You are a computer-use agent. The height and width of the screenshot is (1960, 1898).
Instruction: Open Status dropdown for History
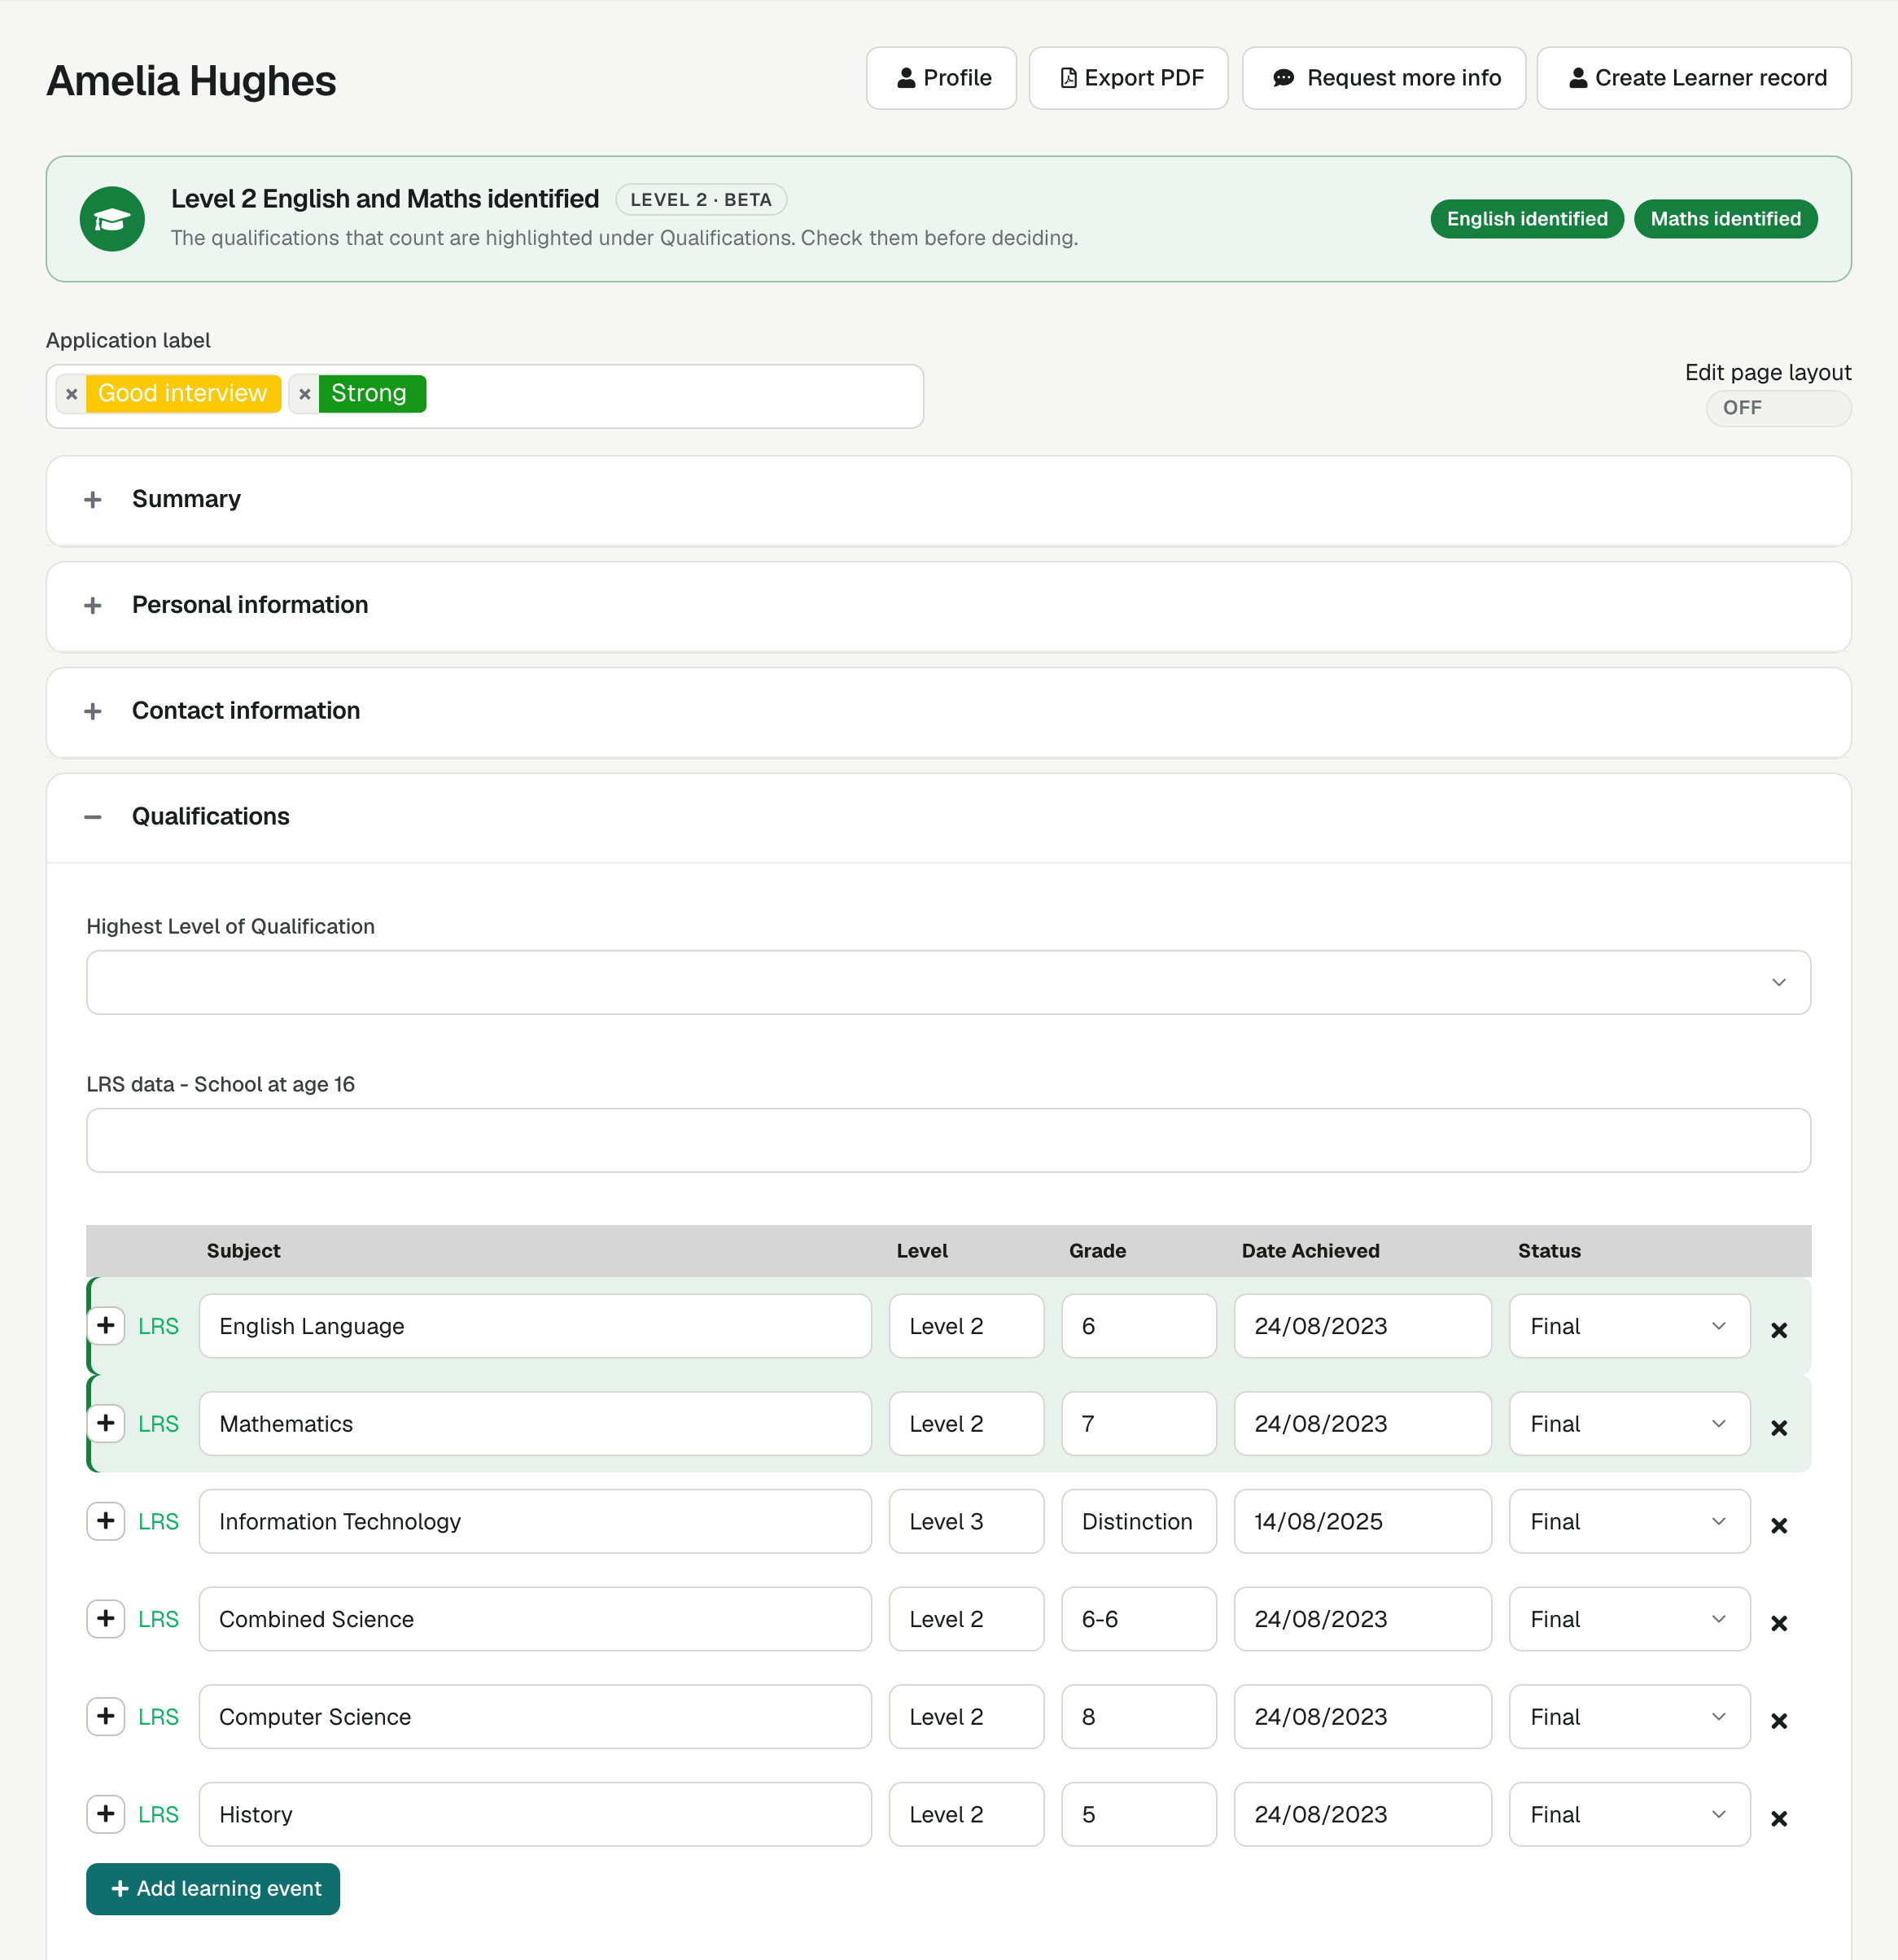click(x=1629, y=1814)
